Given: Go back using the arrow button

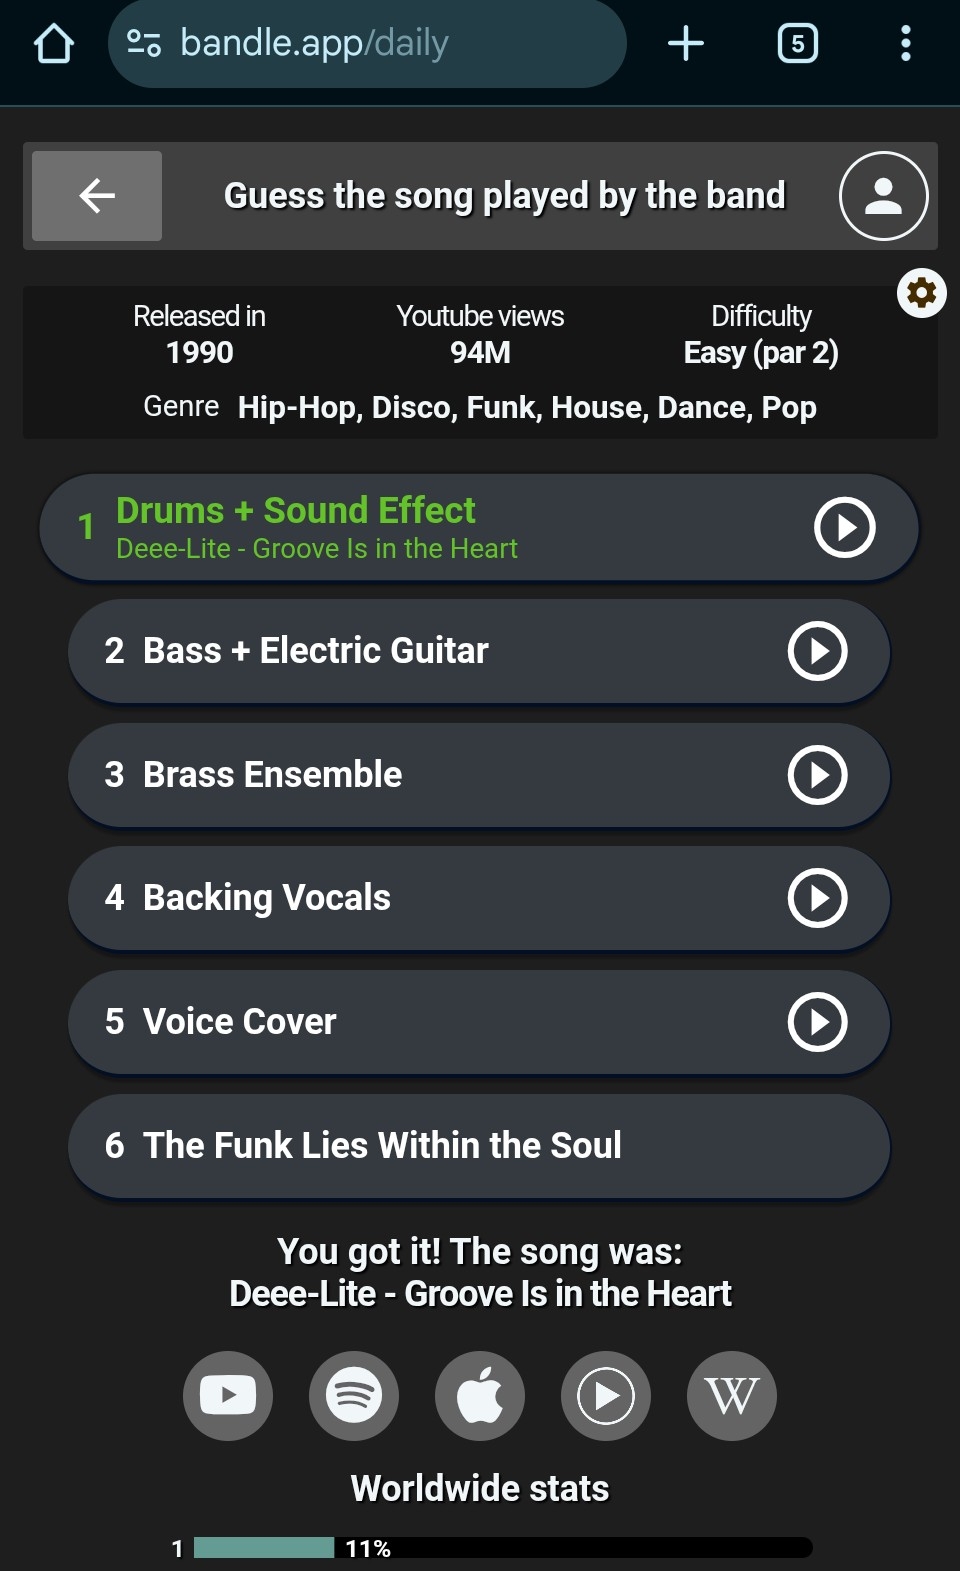Looking at the screenshot, I should pyautogui.click(x=97, y=196).
